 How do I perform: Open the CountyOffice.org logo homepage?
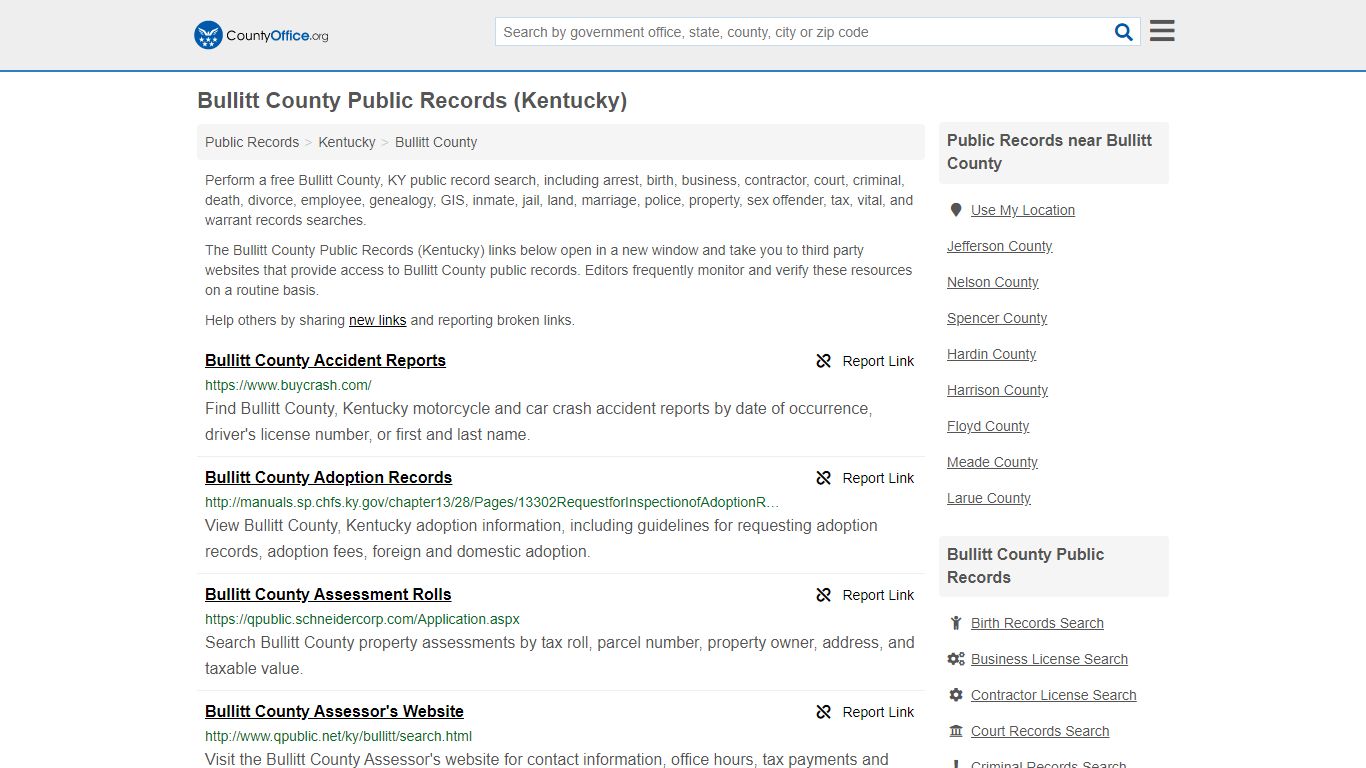point(261,35)
